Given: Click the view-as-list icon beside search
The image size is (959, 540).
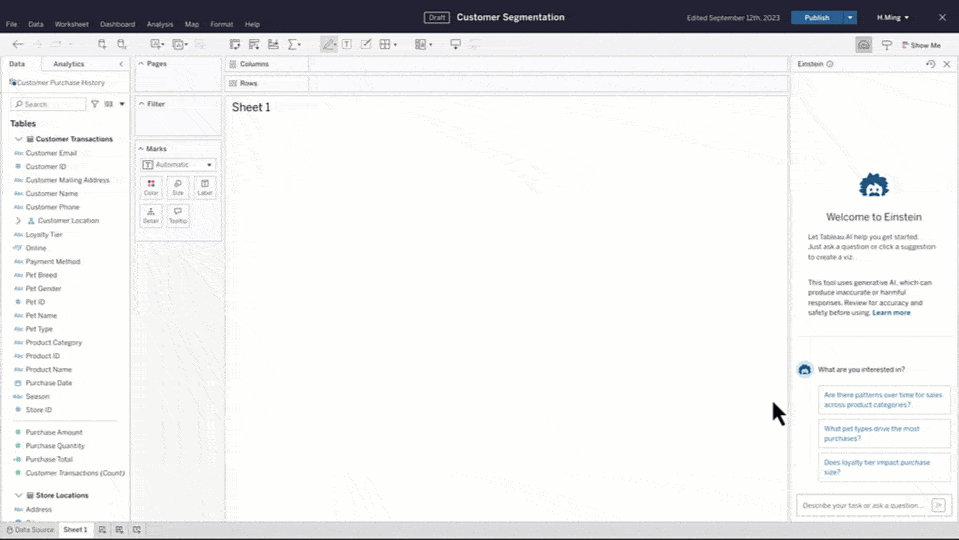Looking at the screenshot, I should [108, 104].
